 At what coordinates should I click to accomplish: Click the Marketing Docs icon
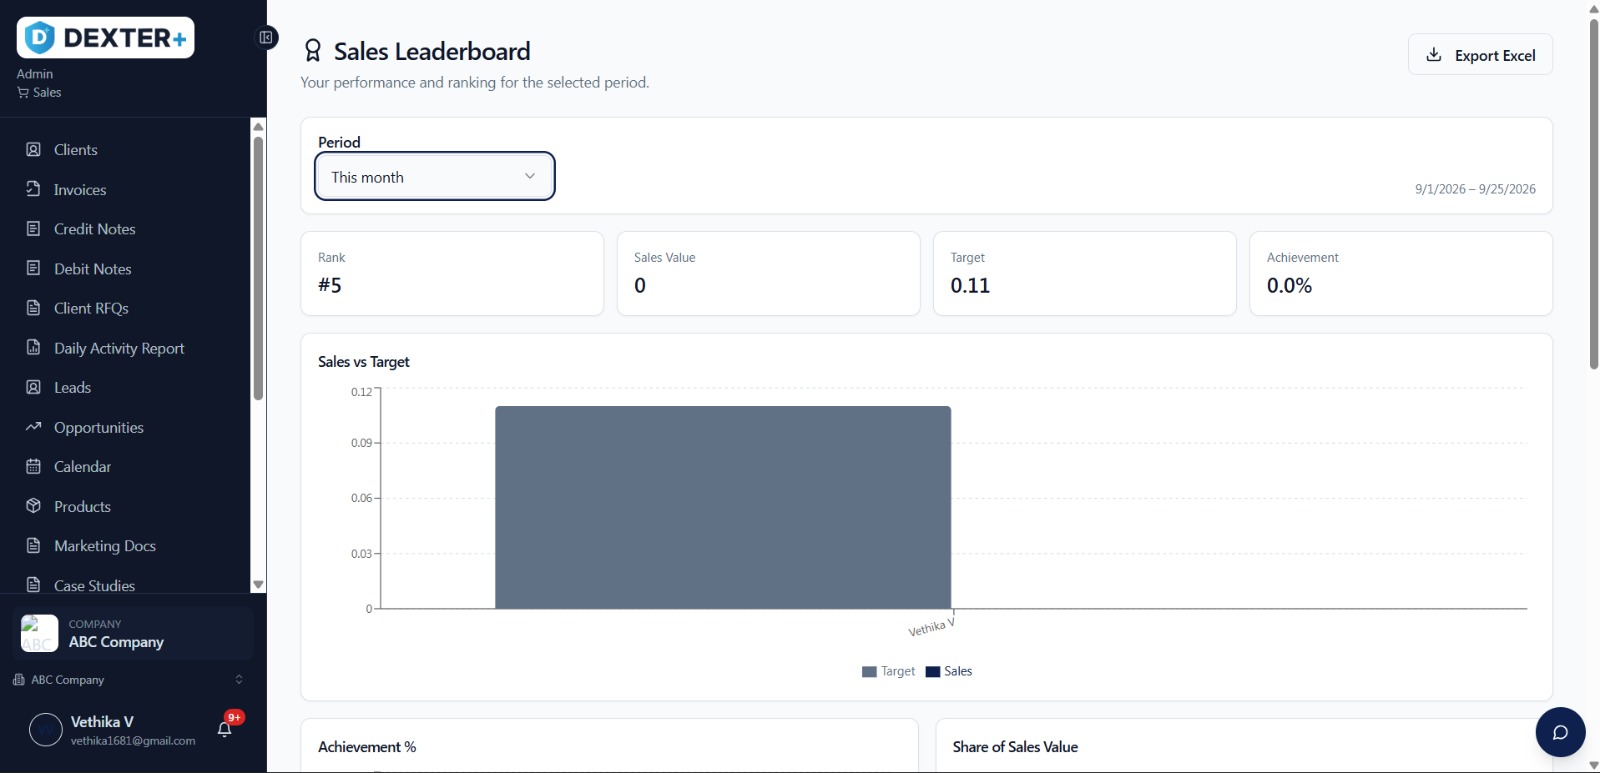pos(33,546)
